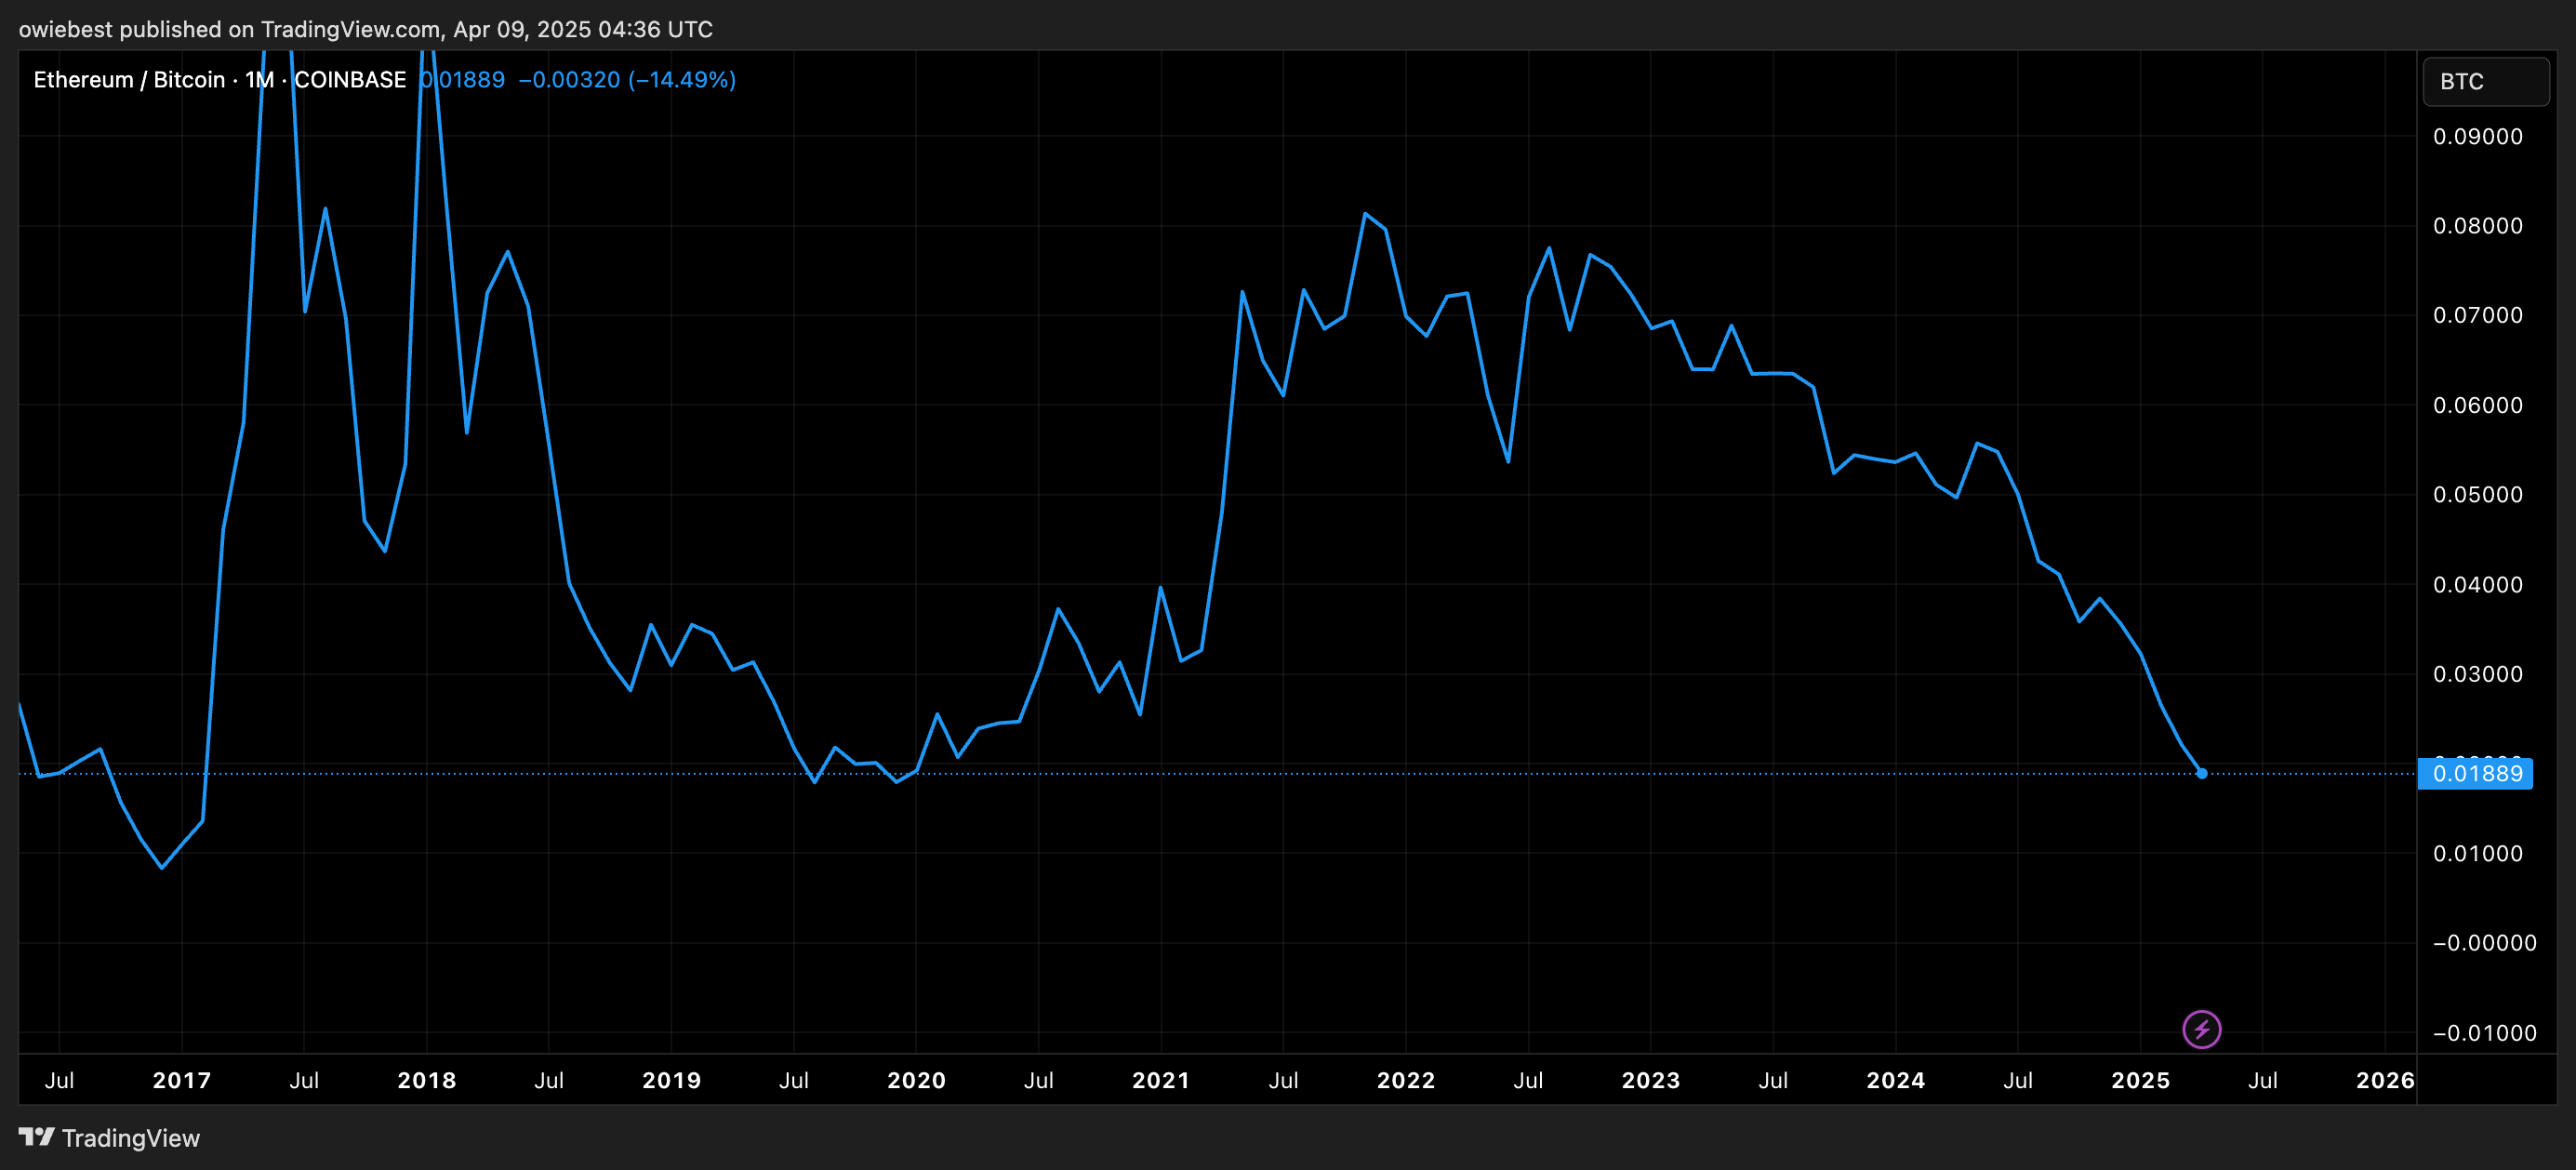Screen dimensions: 2576x1170
Task: Click the 0.05000 price scale label
Action: point(2477,495)
